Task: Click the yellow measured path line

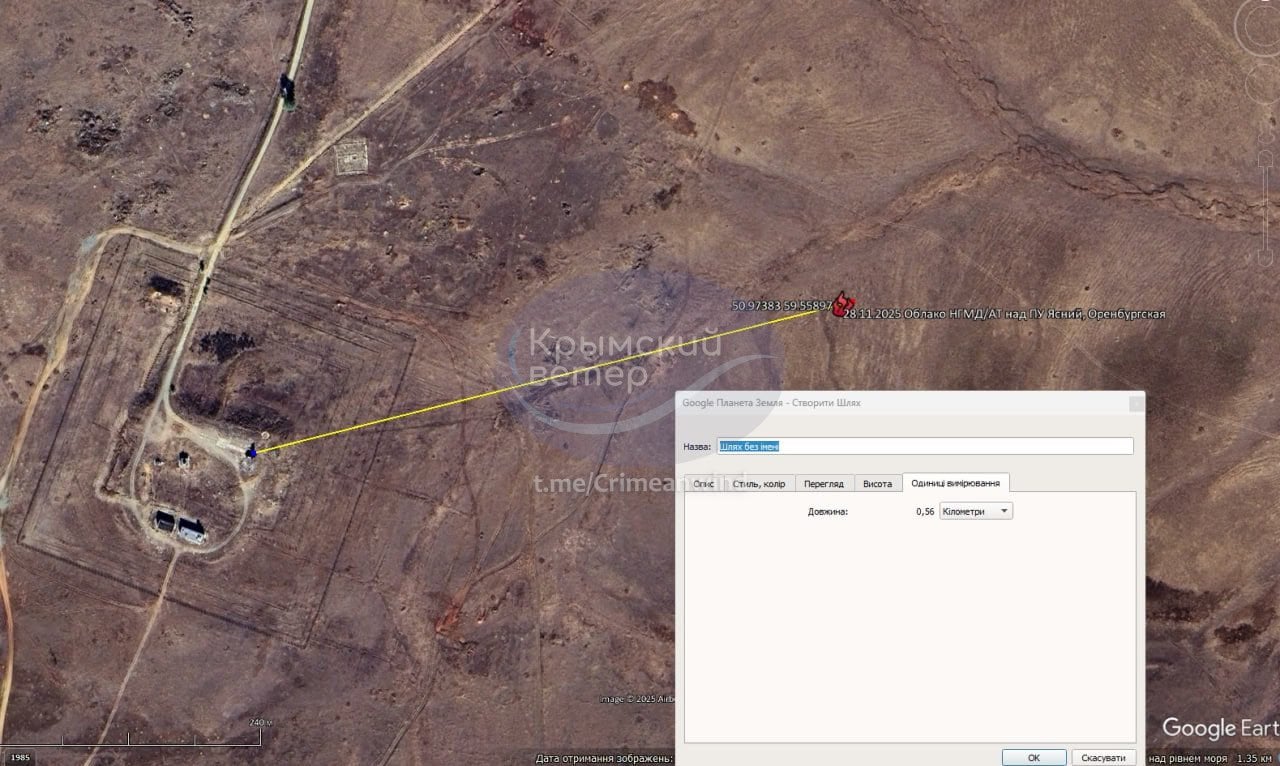Action: tap(540, 382)
